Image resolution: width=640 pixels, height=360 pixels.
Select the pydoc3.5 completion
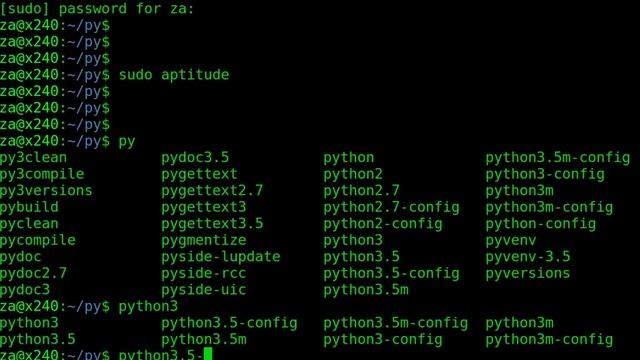195,158
